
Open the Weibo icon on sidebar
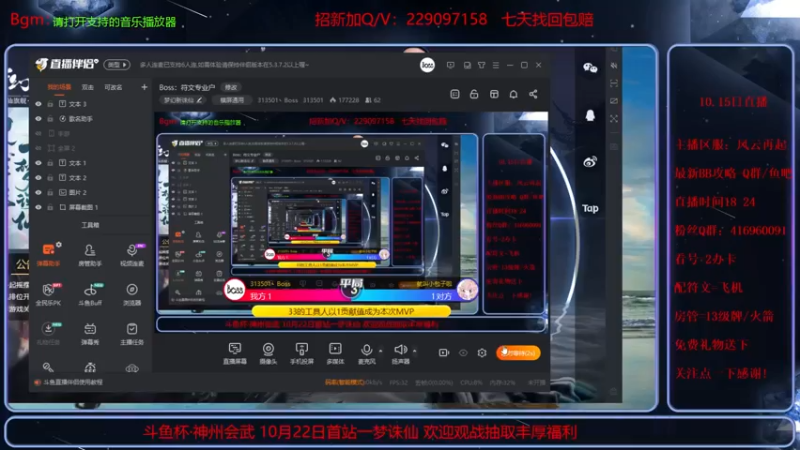tap(590, 162)
